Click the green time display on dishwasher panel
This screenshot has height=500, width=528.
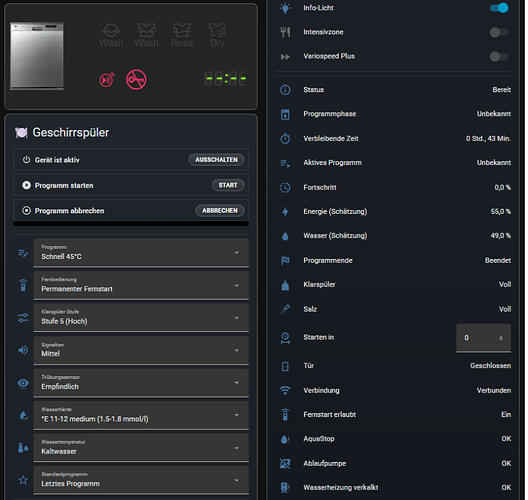(225, 79)
